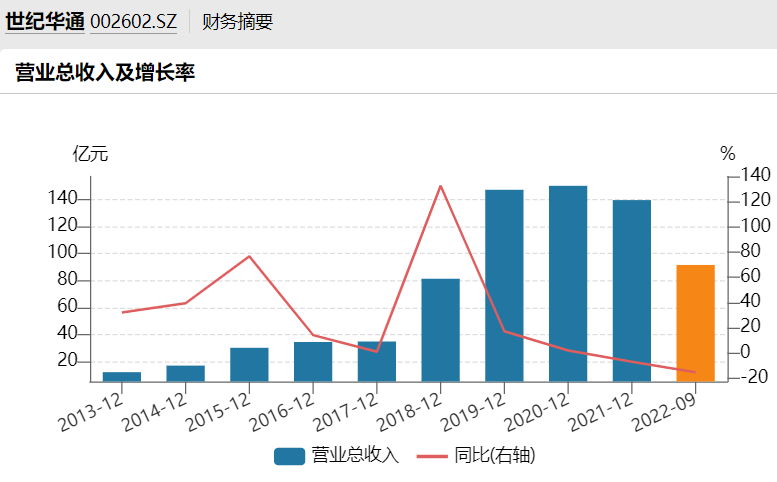This screenshot has height=482, width=777.
Task: Click the 2021-12 revenue bar
Action: [632, 291]
